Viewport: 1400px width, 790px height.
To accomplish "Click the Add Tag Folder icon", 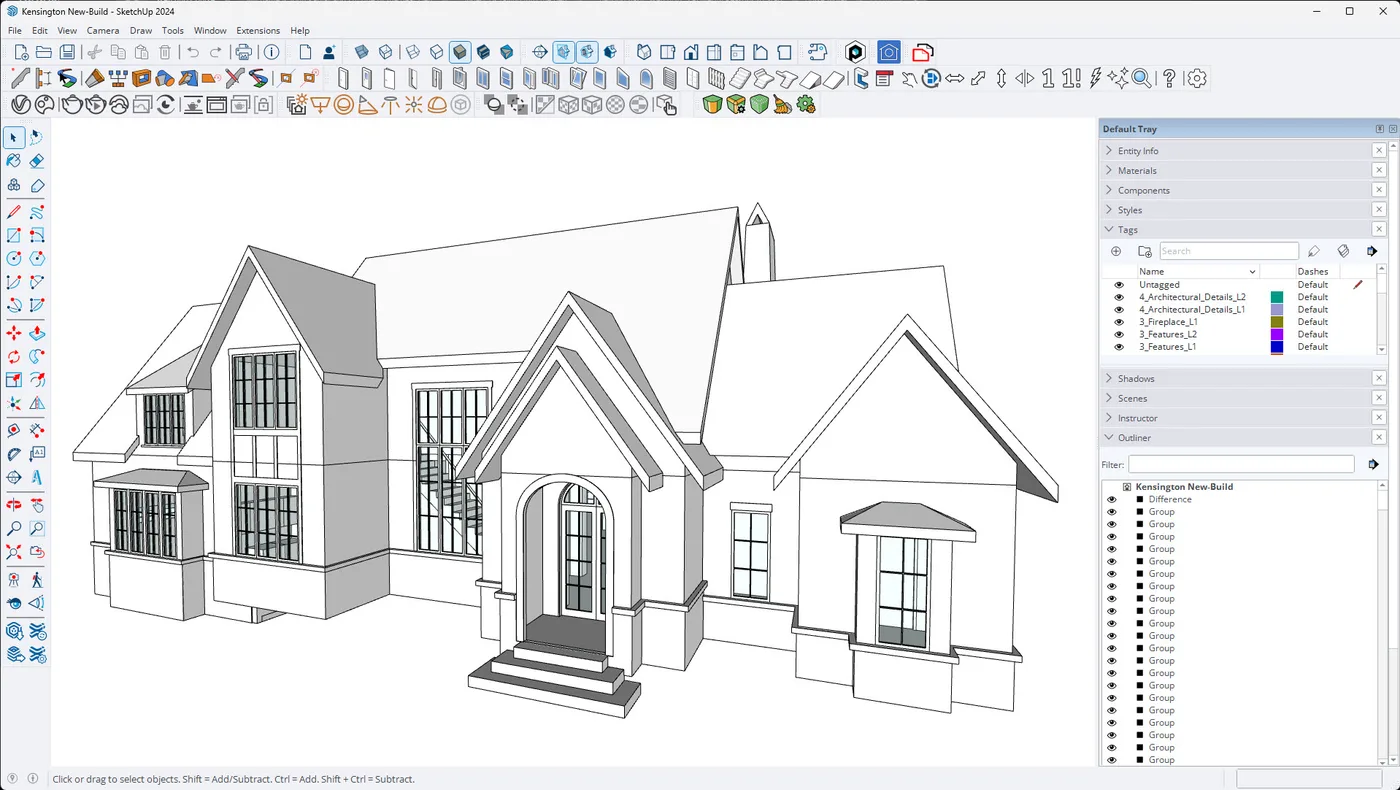I will tap(1144, 251).
